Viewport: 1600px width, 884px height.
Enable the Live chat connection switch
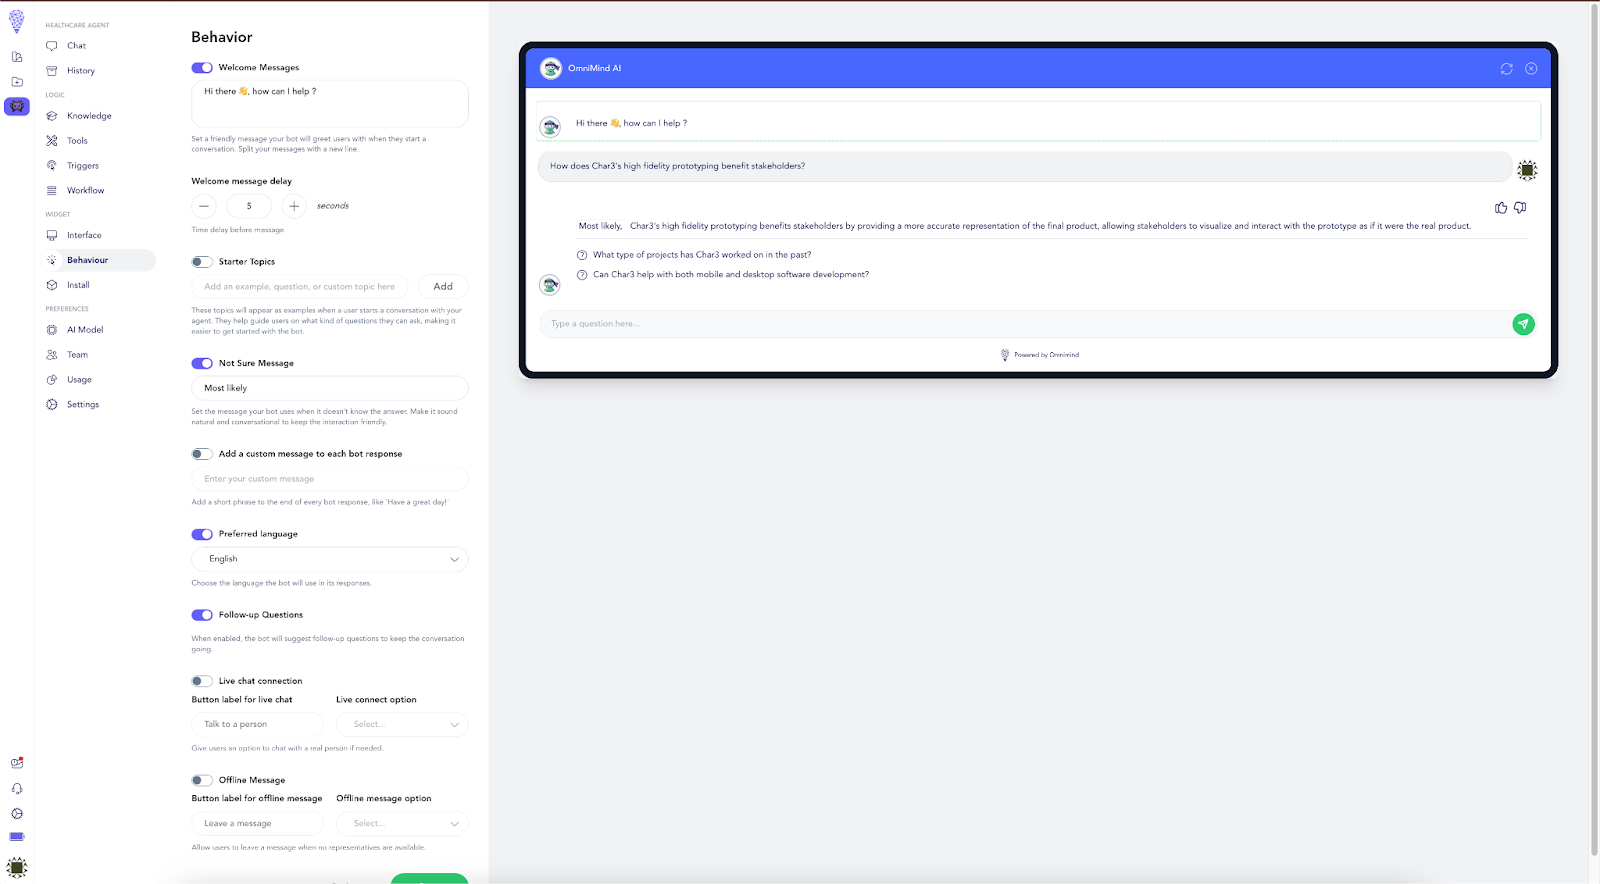(202, 681)
